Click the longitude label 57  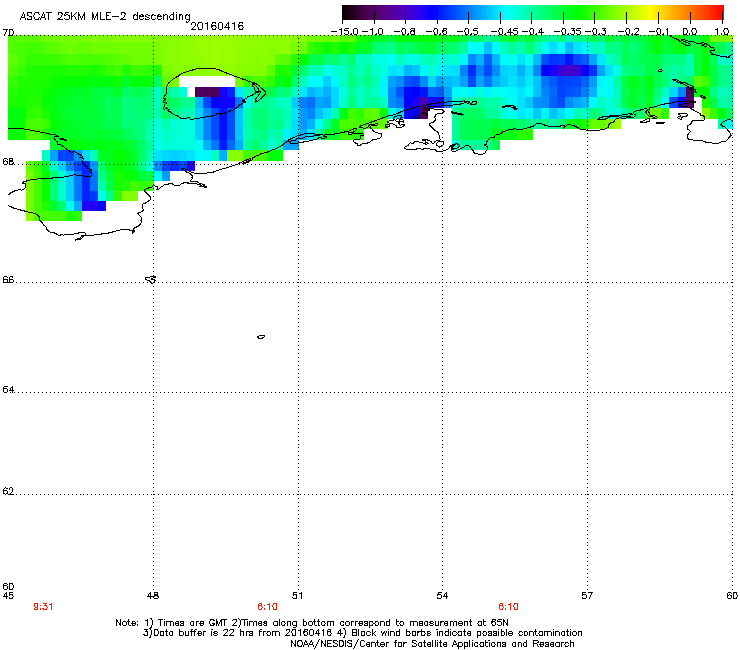587,596
